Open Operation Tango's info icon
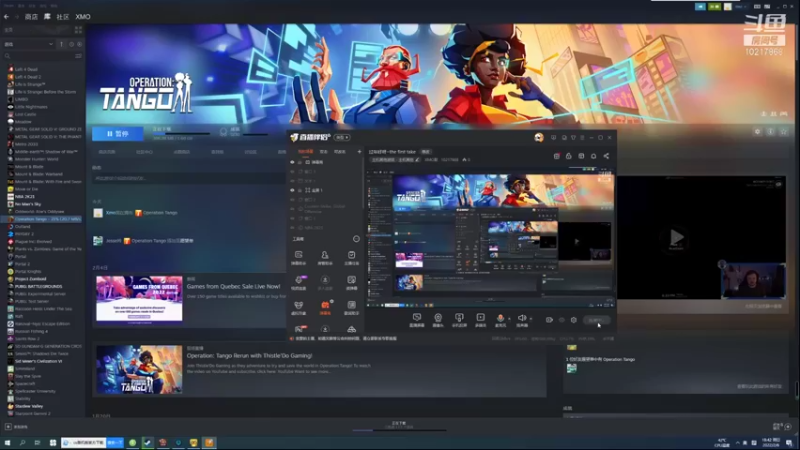The height and width of the screenshot is (450, 800). pyautogui.click(x=770, y=132)
